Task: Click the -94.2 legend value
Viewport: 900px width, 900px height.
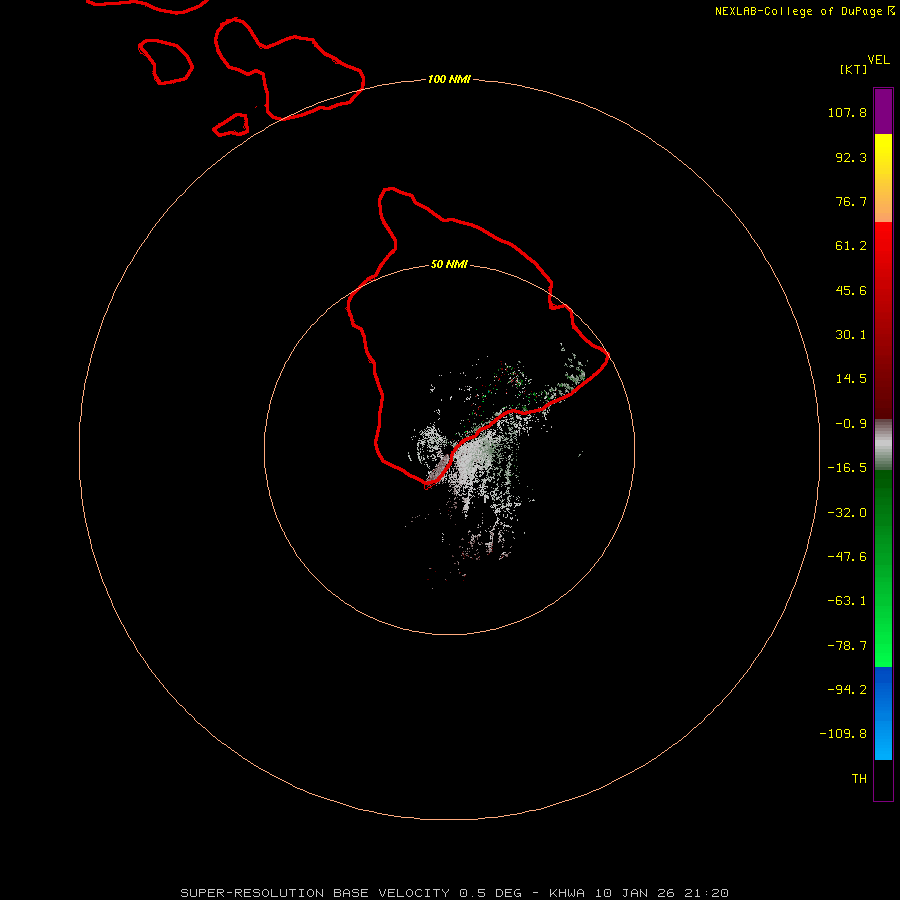Action: tap(847, 690)
